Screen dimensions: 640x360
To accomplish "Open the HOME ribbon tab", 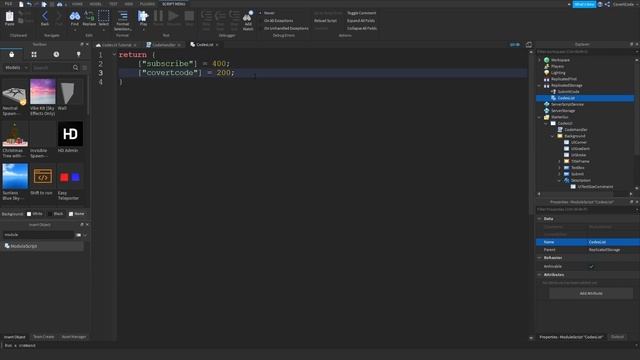I will (77, 4).
